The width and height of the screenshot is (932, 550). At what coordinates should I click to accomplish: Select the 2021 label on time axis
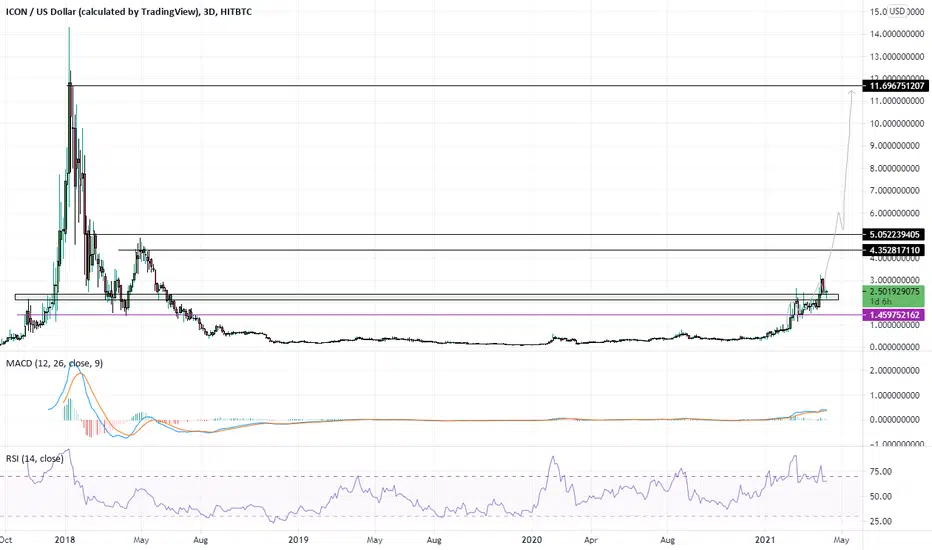765,540
